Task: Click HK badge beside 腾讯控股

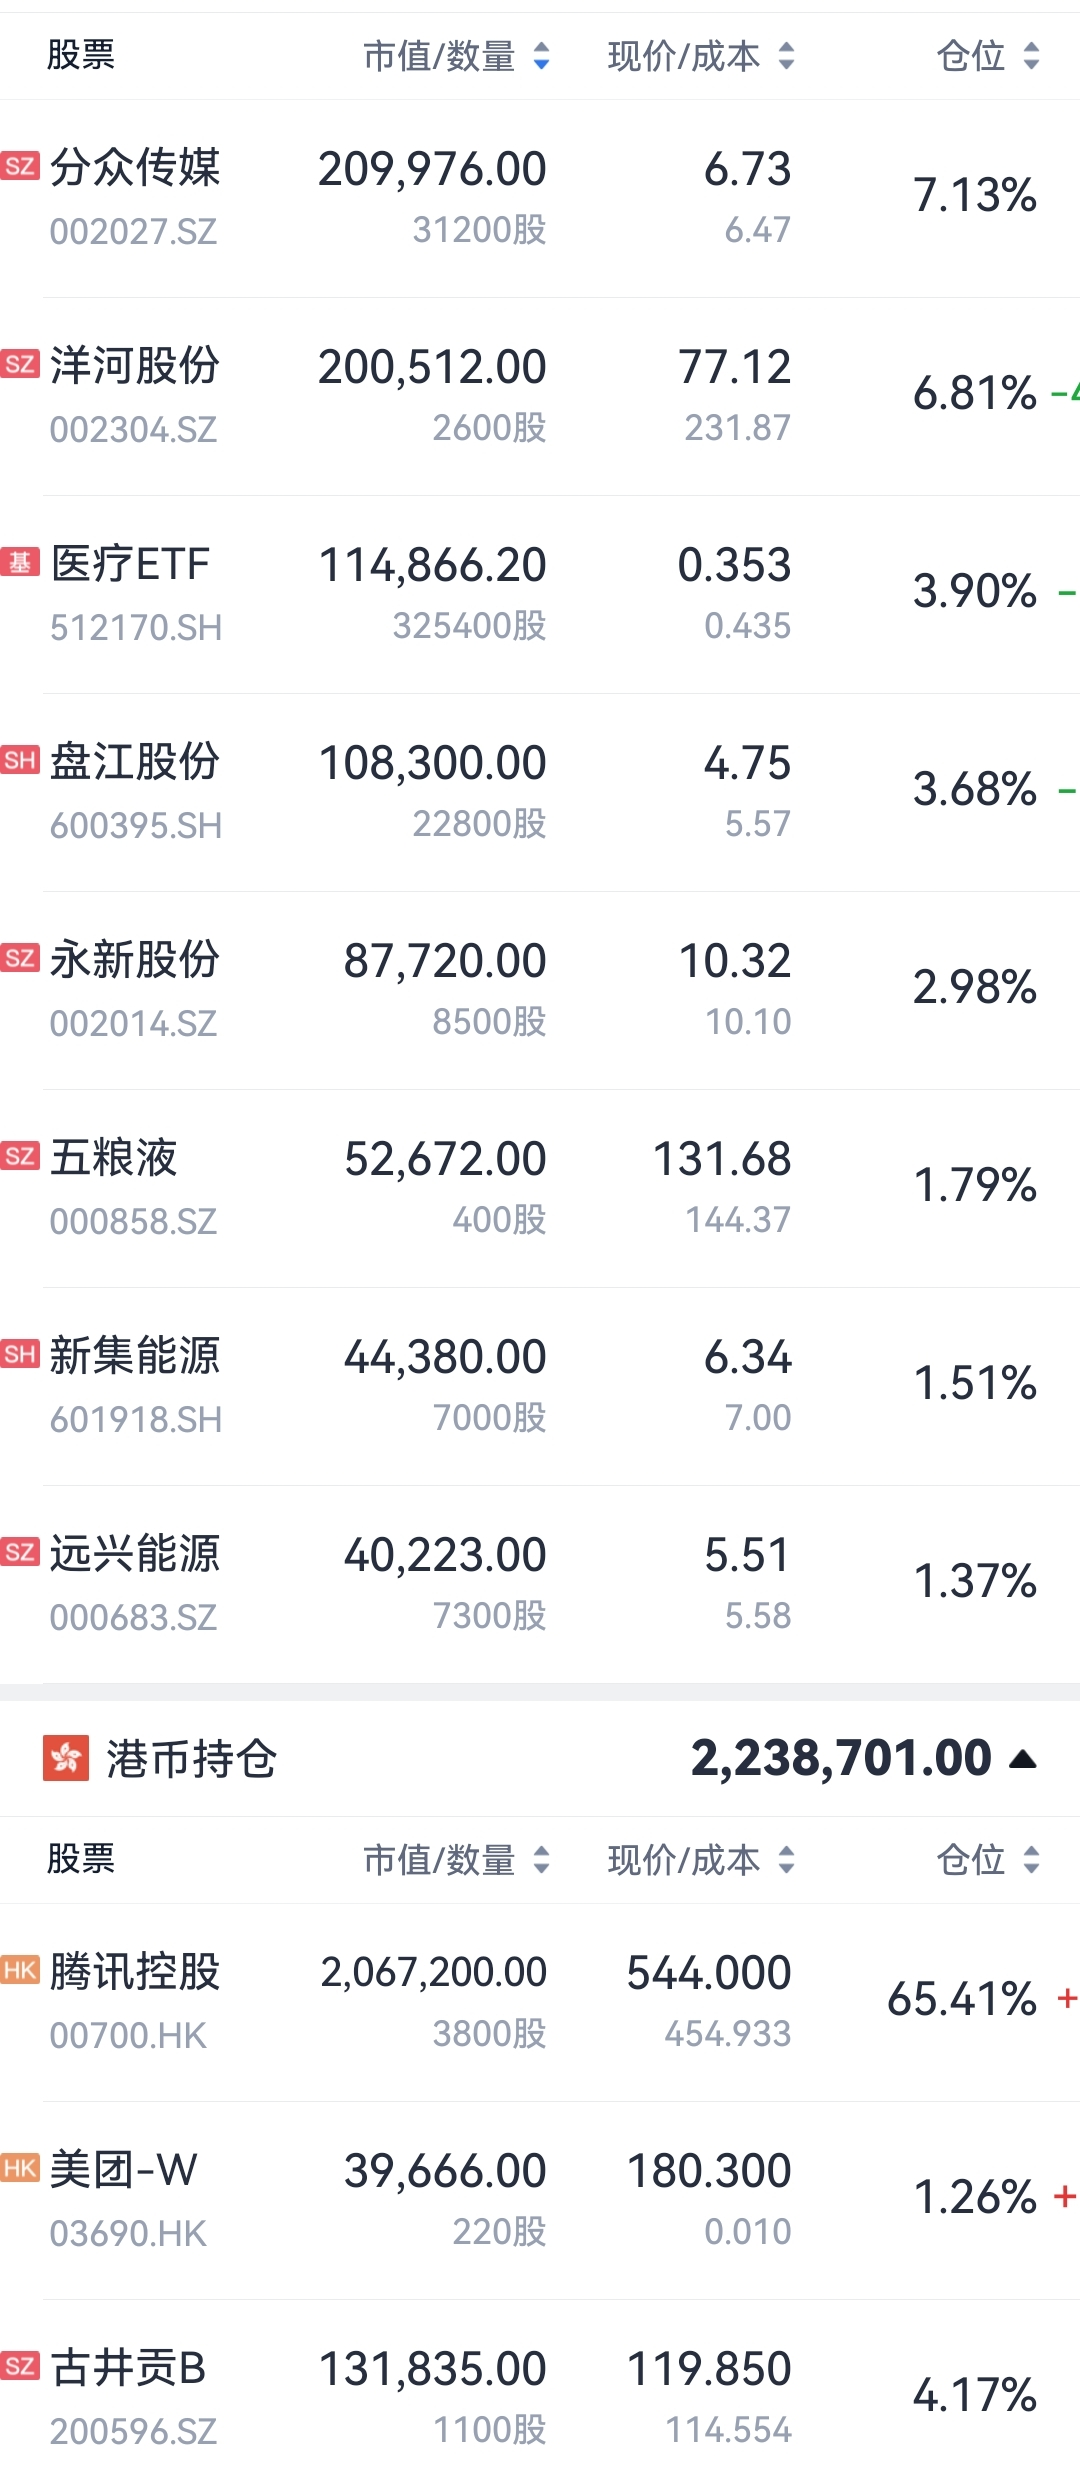Action: [20, 1969]
